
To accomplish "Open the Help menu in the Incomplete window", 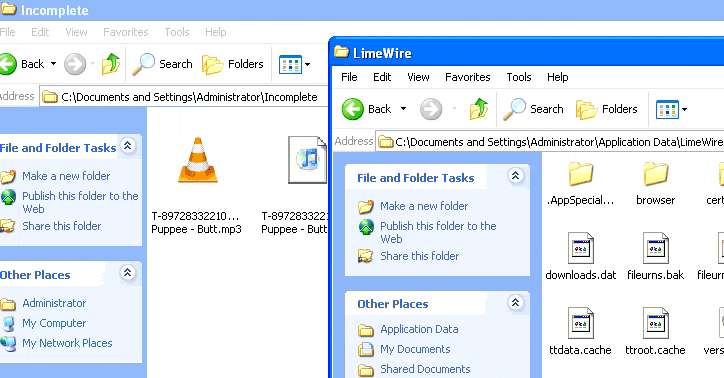I will pos(216,32).
